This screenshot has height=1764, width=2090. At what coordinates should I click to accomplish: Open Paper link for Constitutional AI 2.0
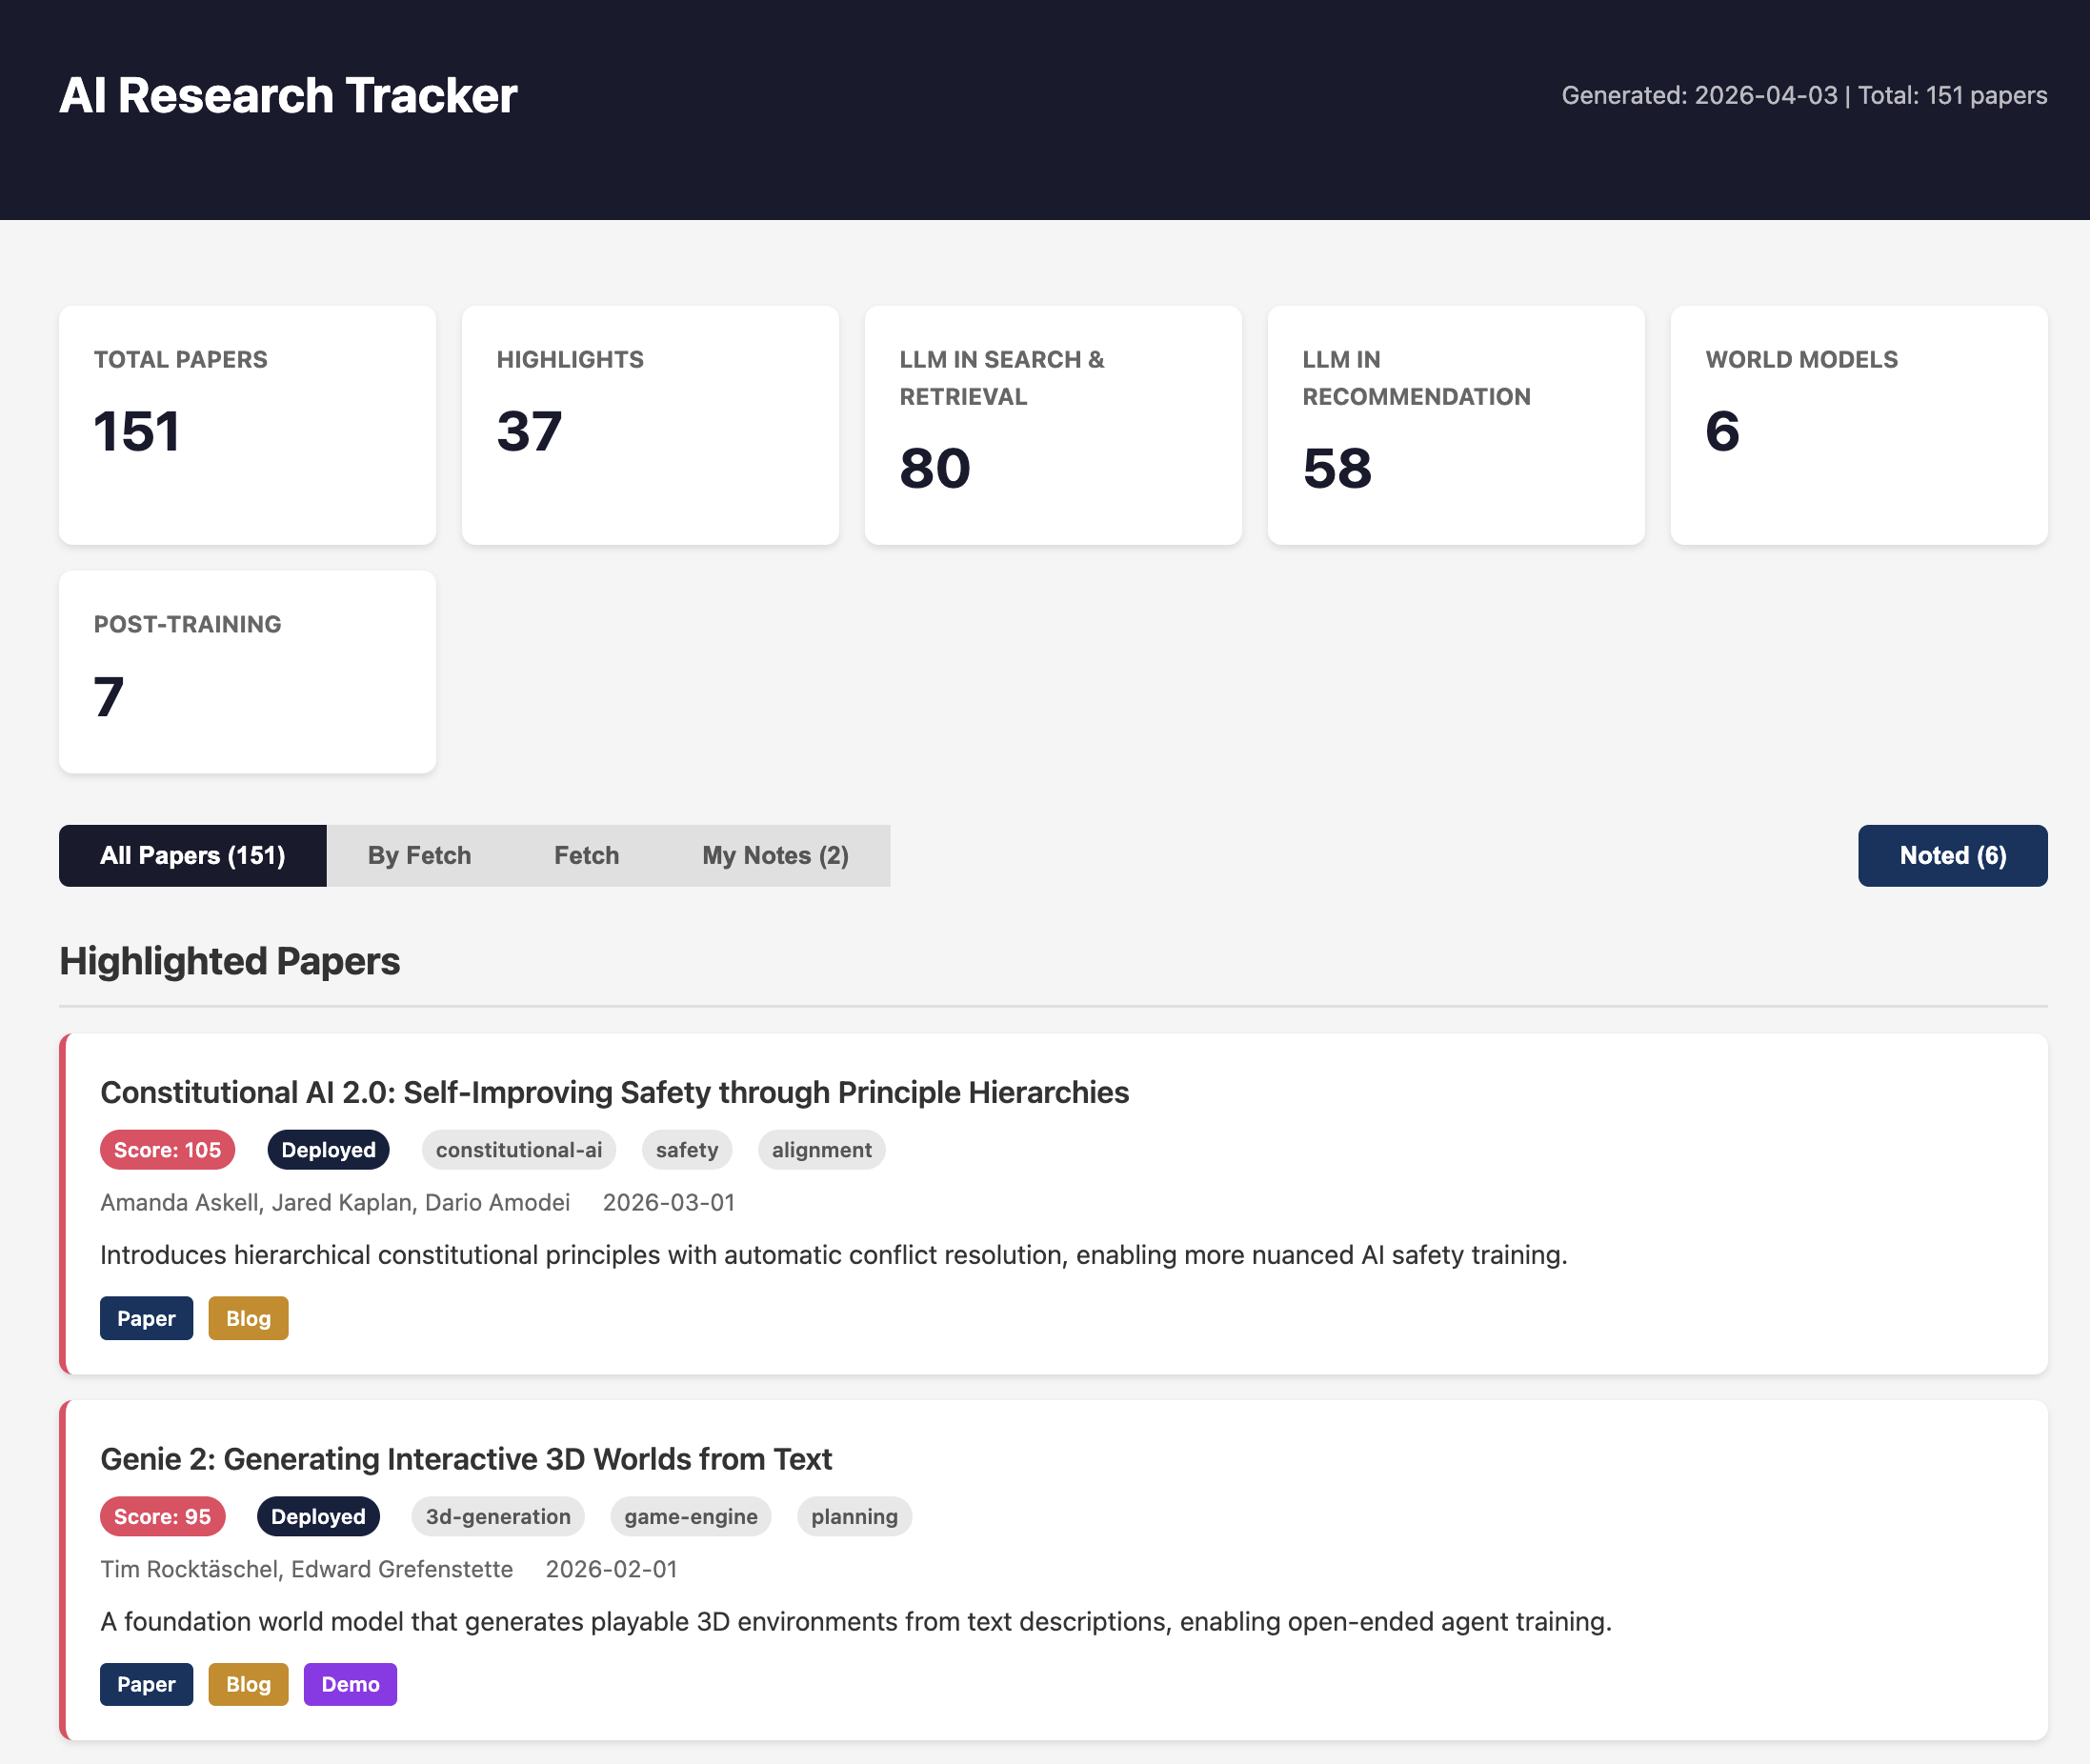pos(146,1318)
